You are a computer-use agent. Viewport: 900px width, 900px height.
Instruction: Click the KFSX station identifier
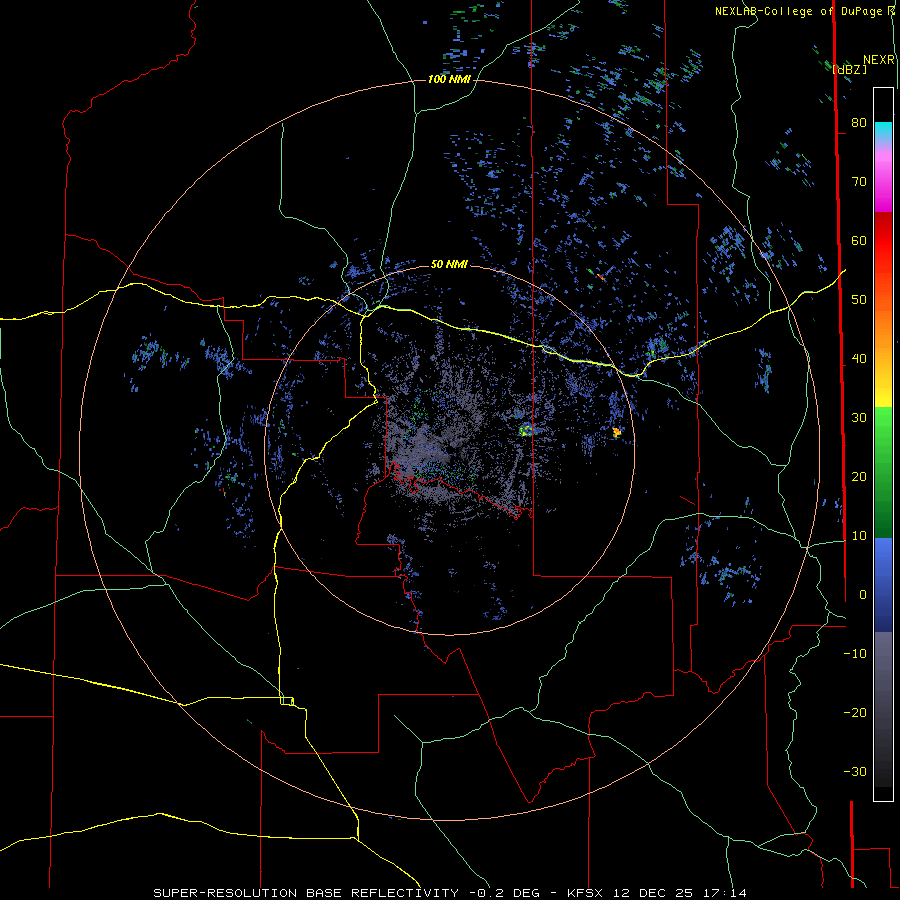585,893
